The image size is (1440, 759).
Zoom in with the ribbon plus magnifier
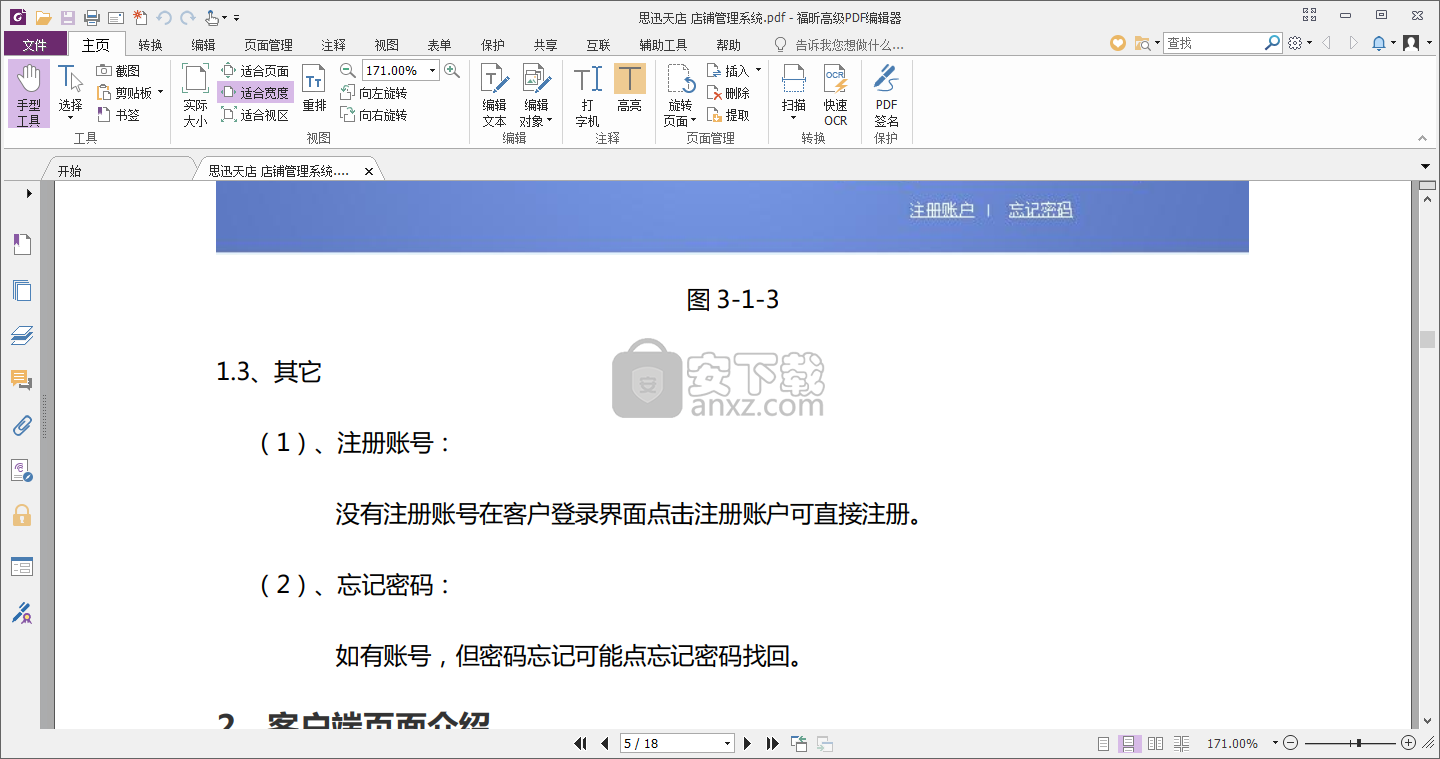(x=452, y=70)
